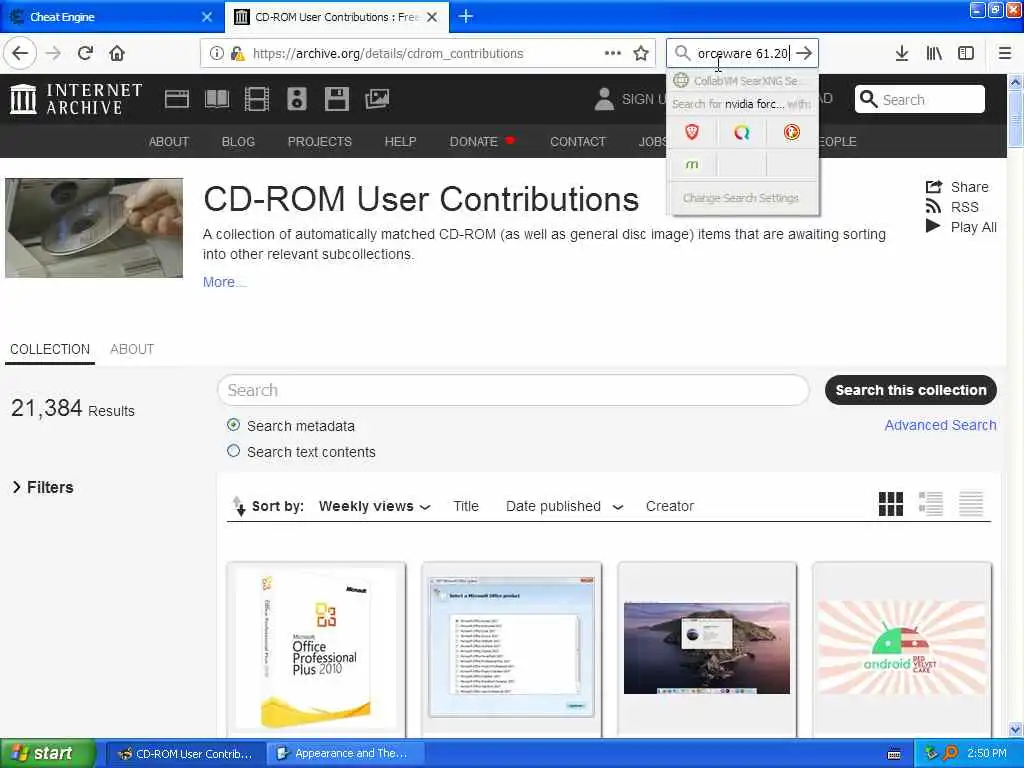Image resolution: width=1024 pixels, height=768 pixels.
Task: Open the Library bookshelf icon
Action: pos(934,53)
